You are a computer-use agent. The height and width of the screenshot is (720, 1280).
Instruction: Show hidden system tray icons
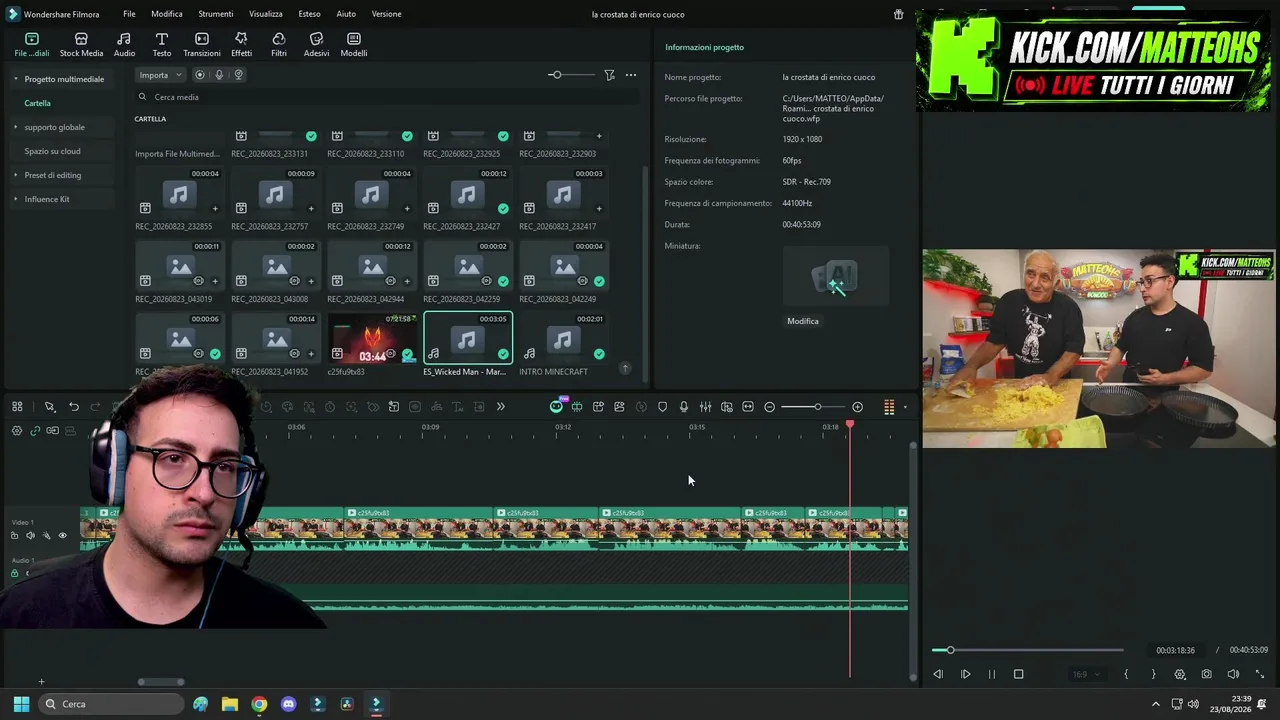coord(1156,704)
